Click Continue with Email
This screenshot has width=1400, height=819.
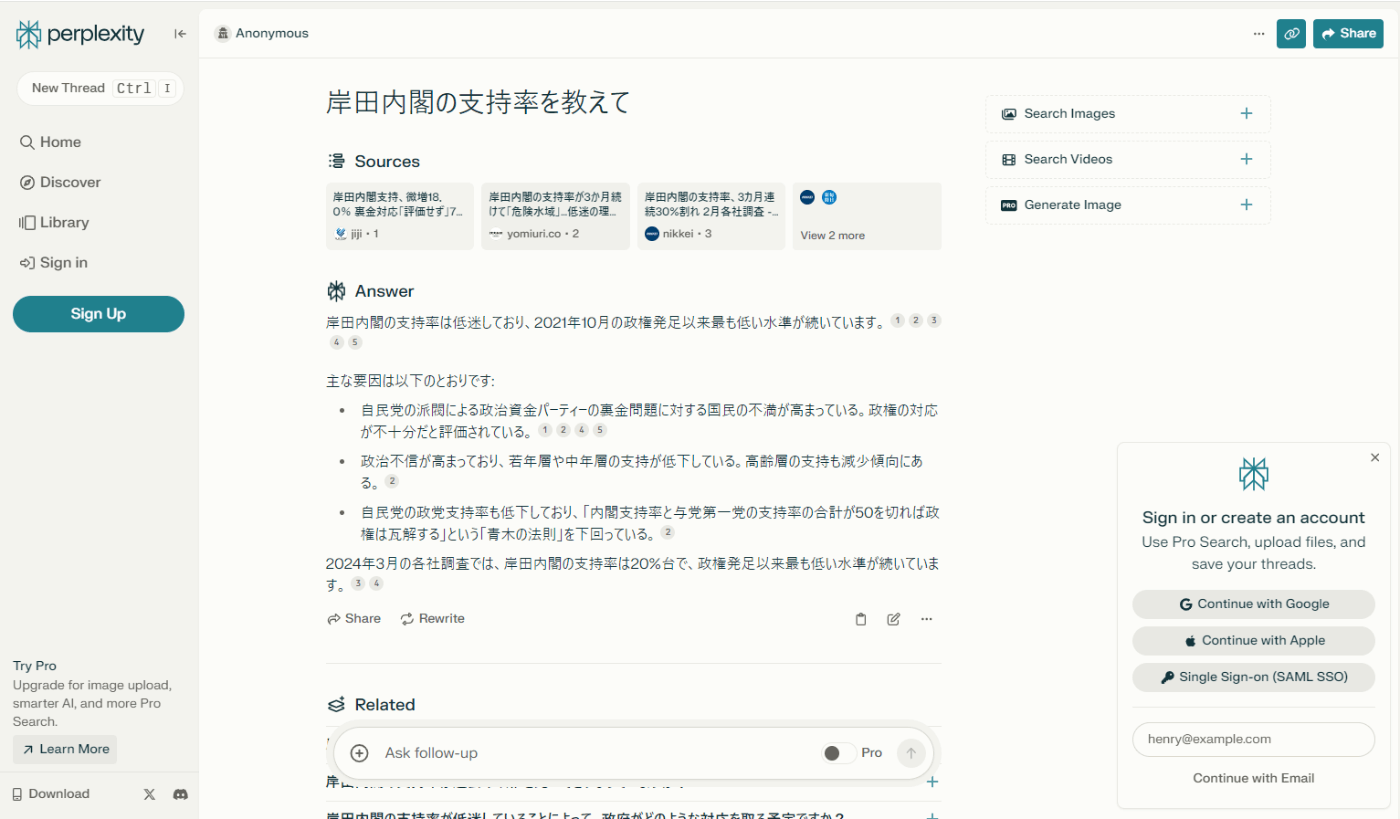(1254, 778)
